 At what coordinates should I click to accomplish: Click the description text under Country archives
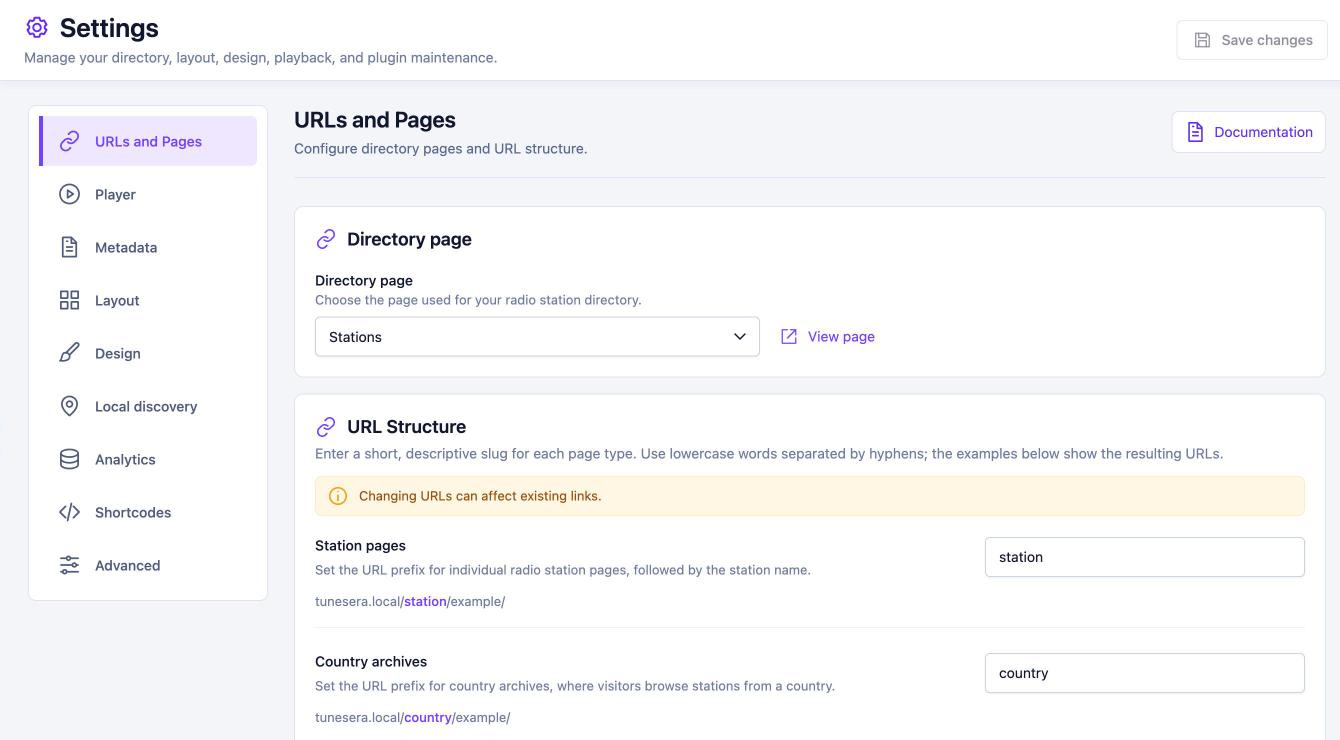pyautogui.click(x=575, y=686)
